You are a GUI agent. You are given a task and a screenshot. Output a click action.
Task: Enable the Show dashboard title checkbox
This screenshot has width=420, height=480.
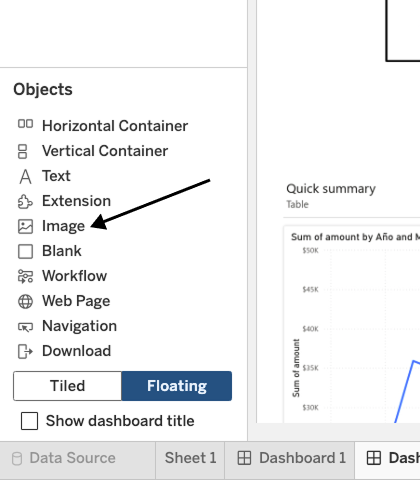coord(29,421)
